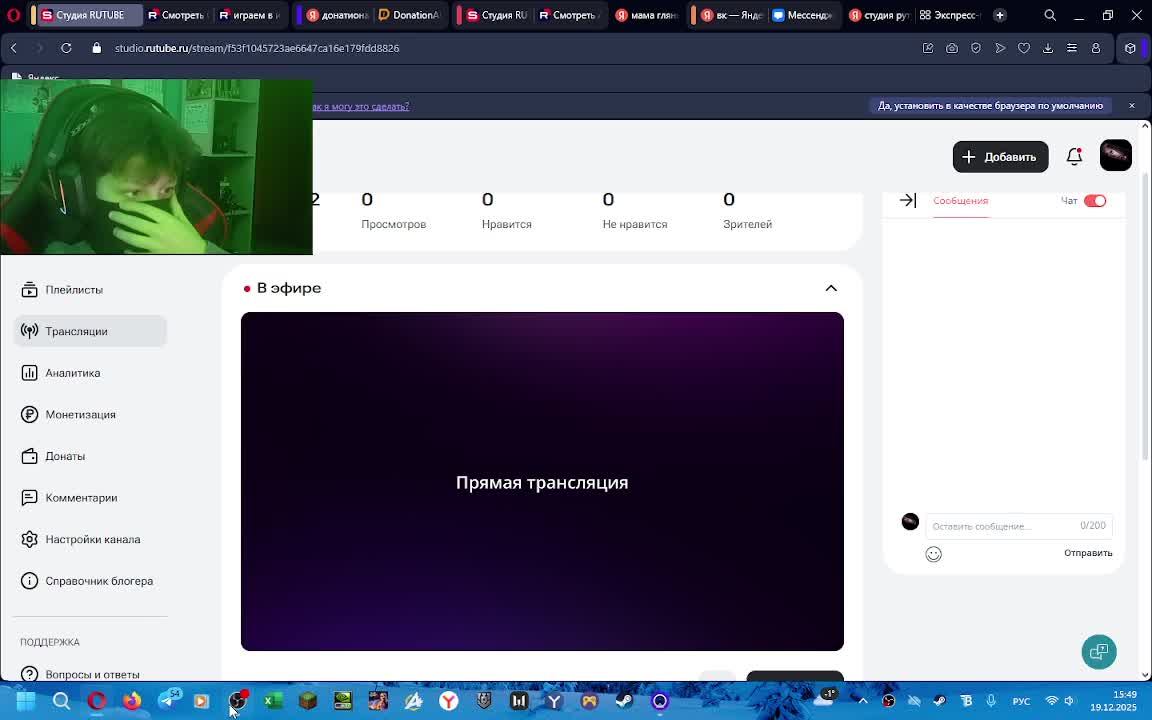Click the Добавить button
The width and height of the screenshot is (1152, 720).
(x=1000, y=156)
